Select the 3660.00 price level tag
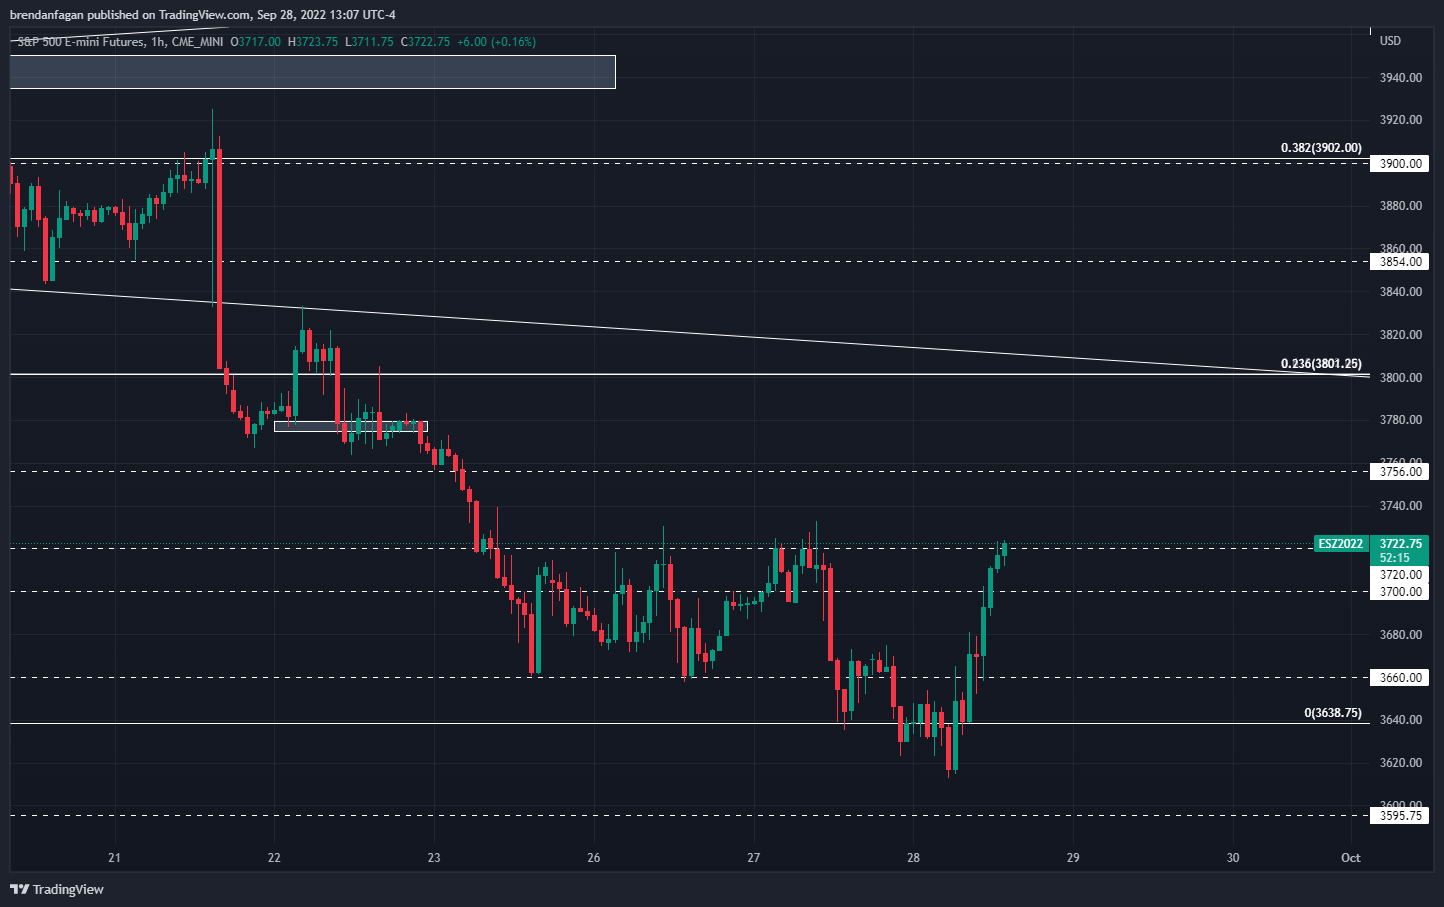 pos(1400,678)
